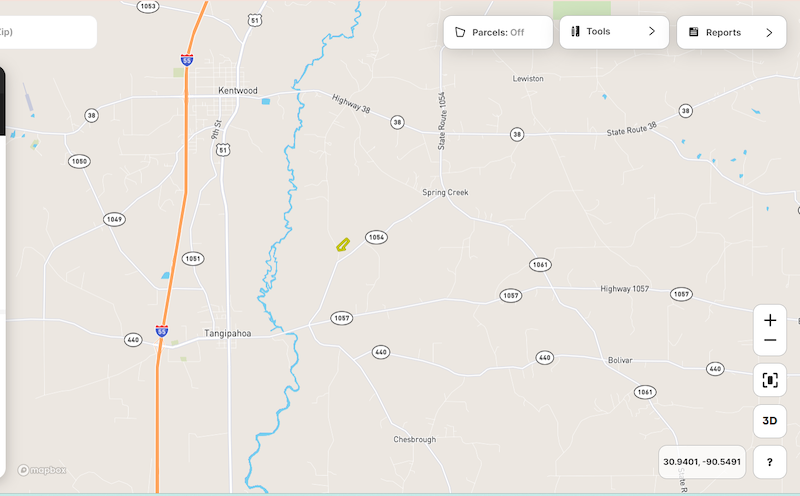Click the Interstate 55 shield near Kentwood
This screenshot has width=800, height=496.
[187, 60]
